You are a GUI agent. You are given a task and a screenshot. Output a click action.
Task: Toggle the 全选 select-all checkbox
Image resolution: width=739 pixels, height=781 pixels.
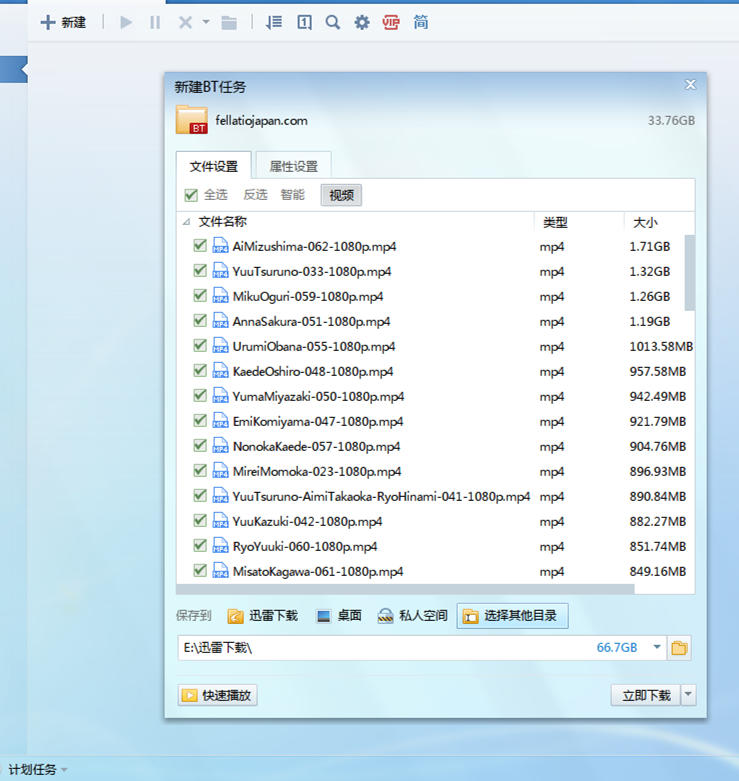tap(191, 195)
